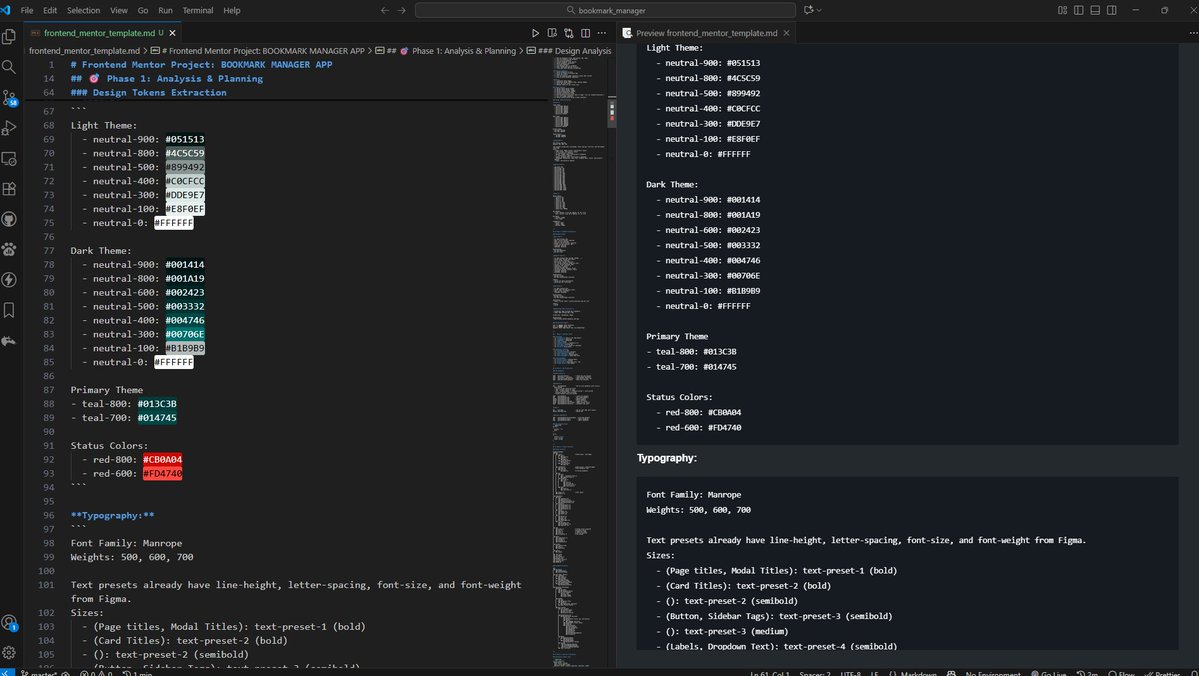Click Font Family: Manrope in preview
This screenshot has width=1199, height=676.
[694, 495]
